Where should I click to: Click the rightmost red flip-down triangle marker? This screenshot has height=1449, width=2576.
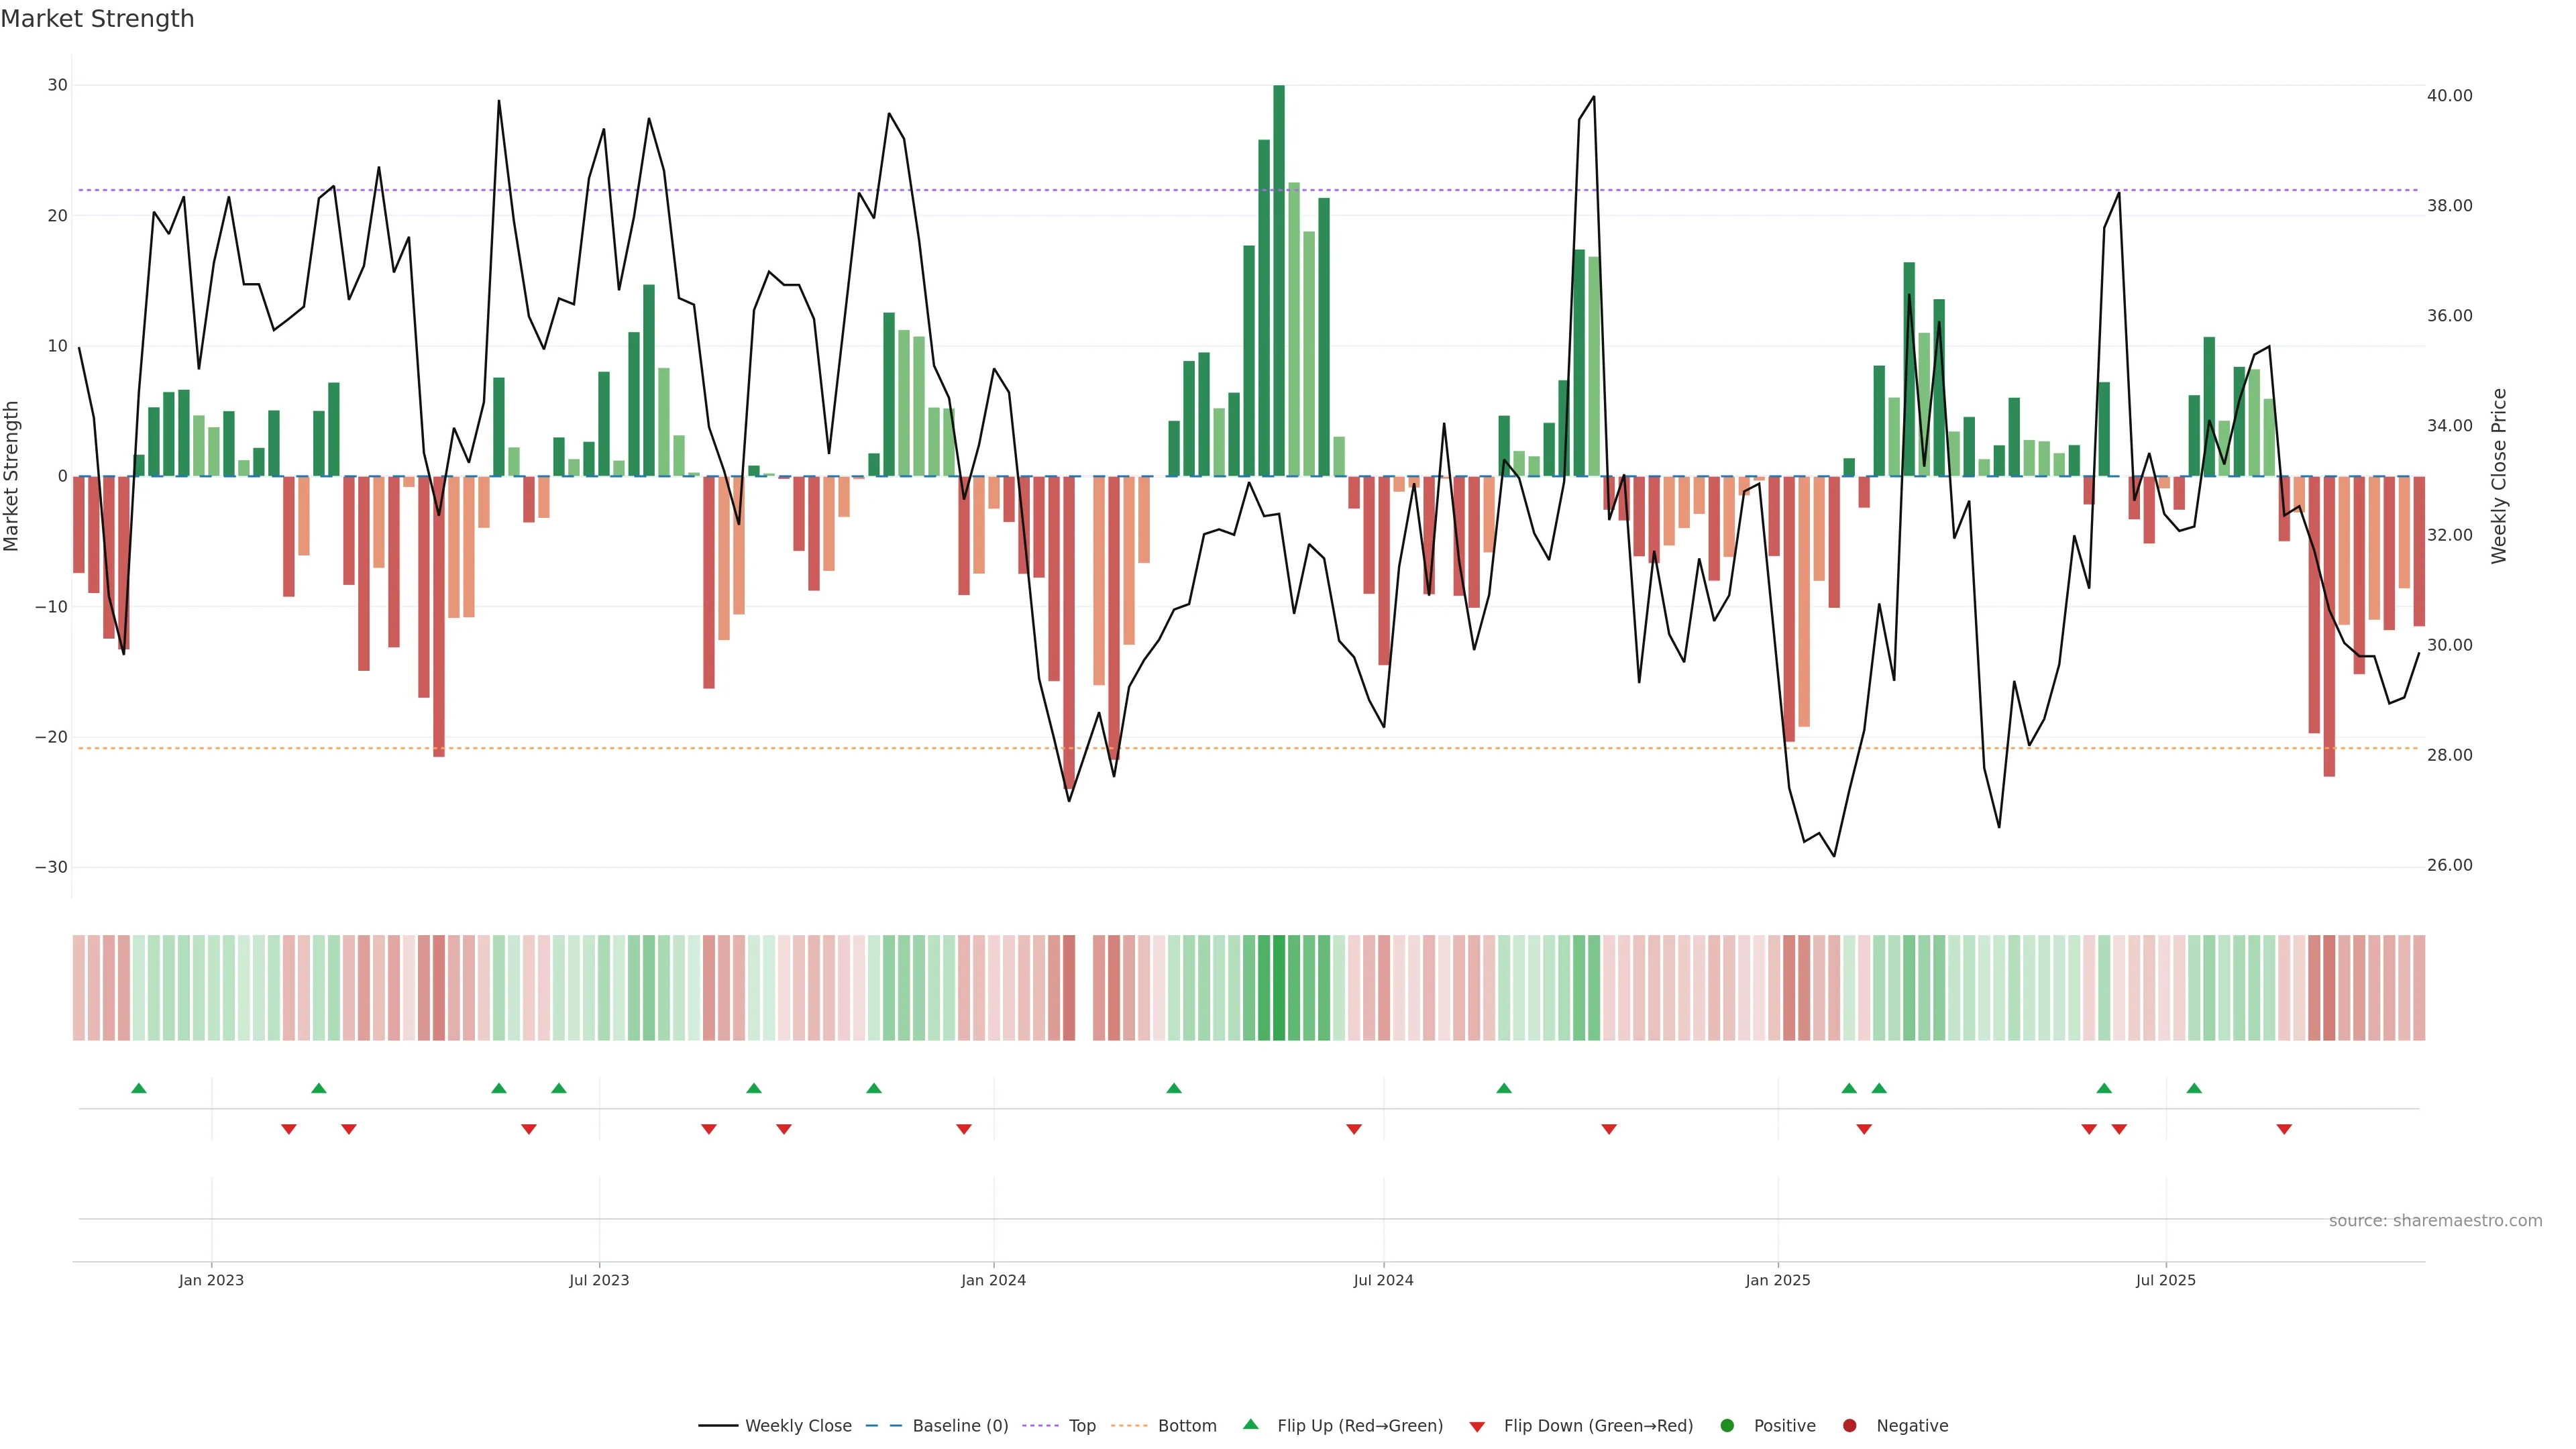pos(2284,1129)
